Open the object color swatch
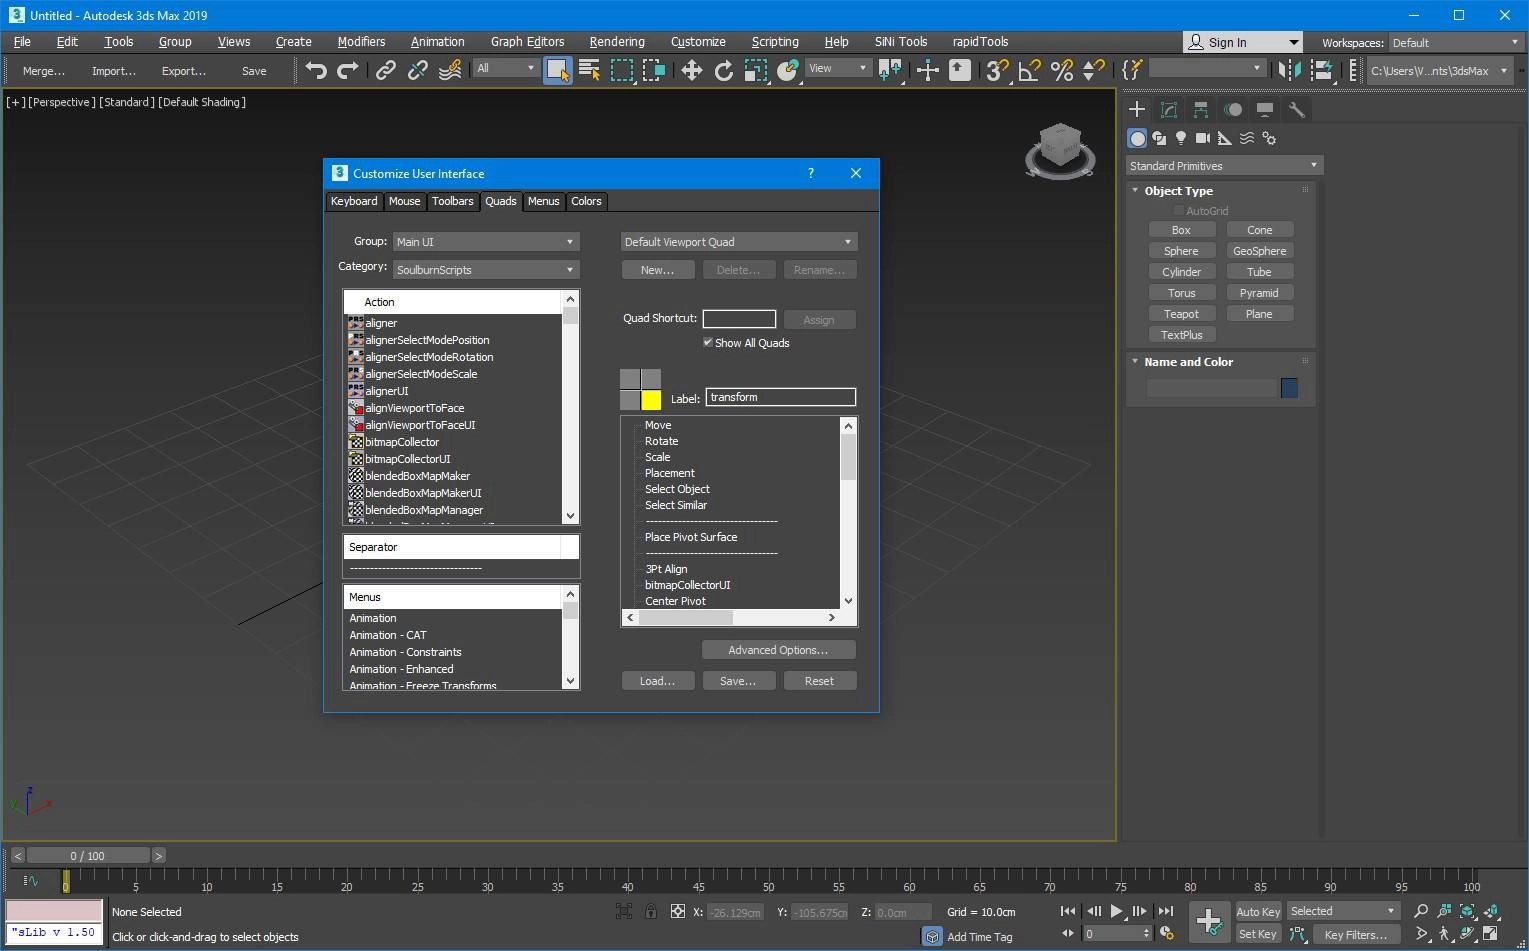Image resolution: width=1529 pixels, height=951 pixels. (1289, 388)
